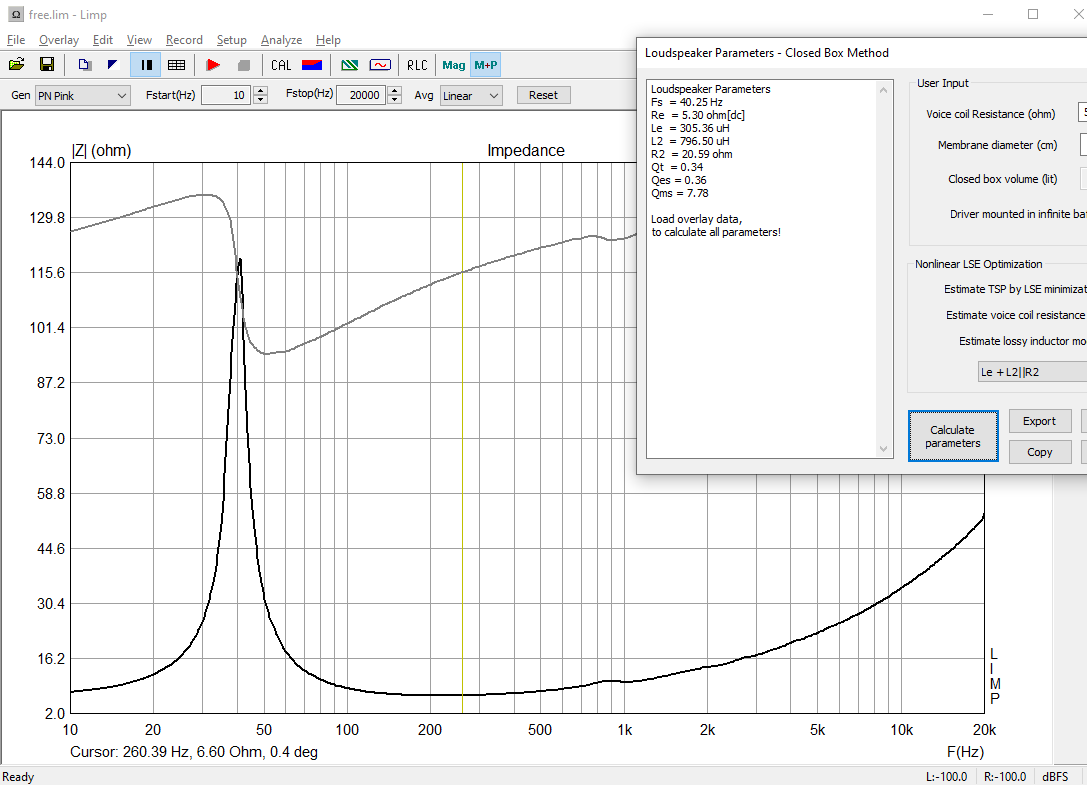Click the 'Qt = 0.34' line
Viewport: 1087px width, 785px height.
[677, 167]
